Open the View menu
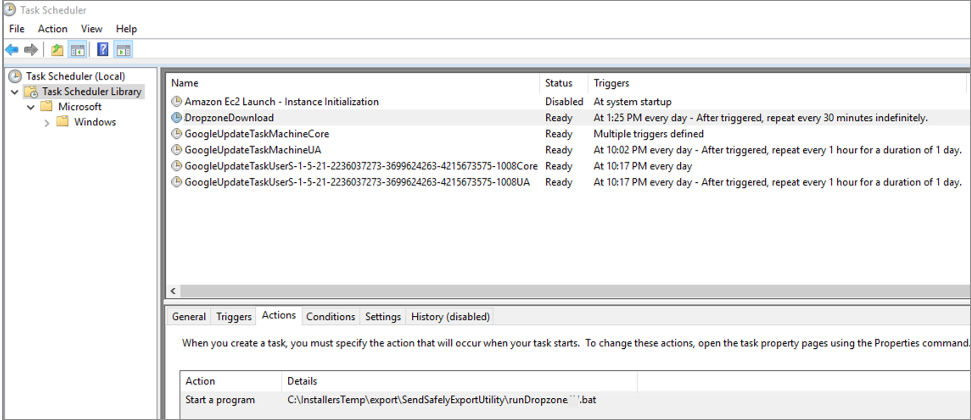 click(92, 28)
